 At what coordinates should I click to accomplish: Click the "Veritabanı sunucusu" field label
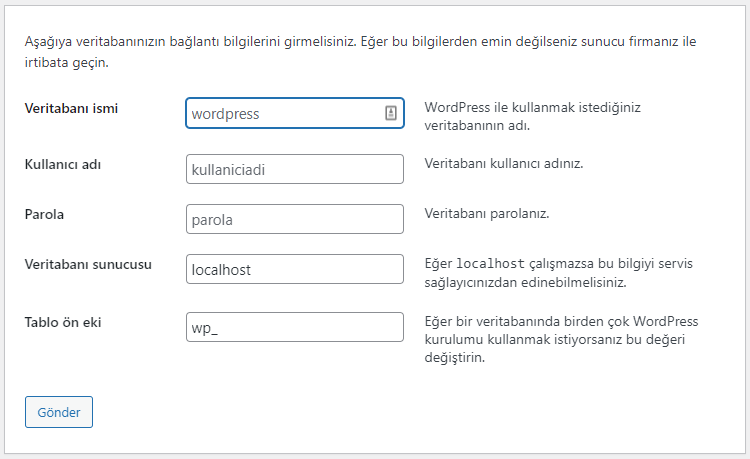[x=88, y=264]
